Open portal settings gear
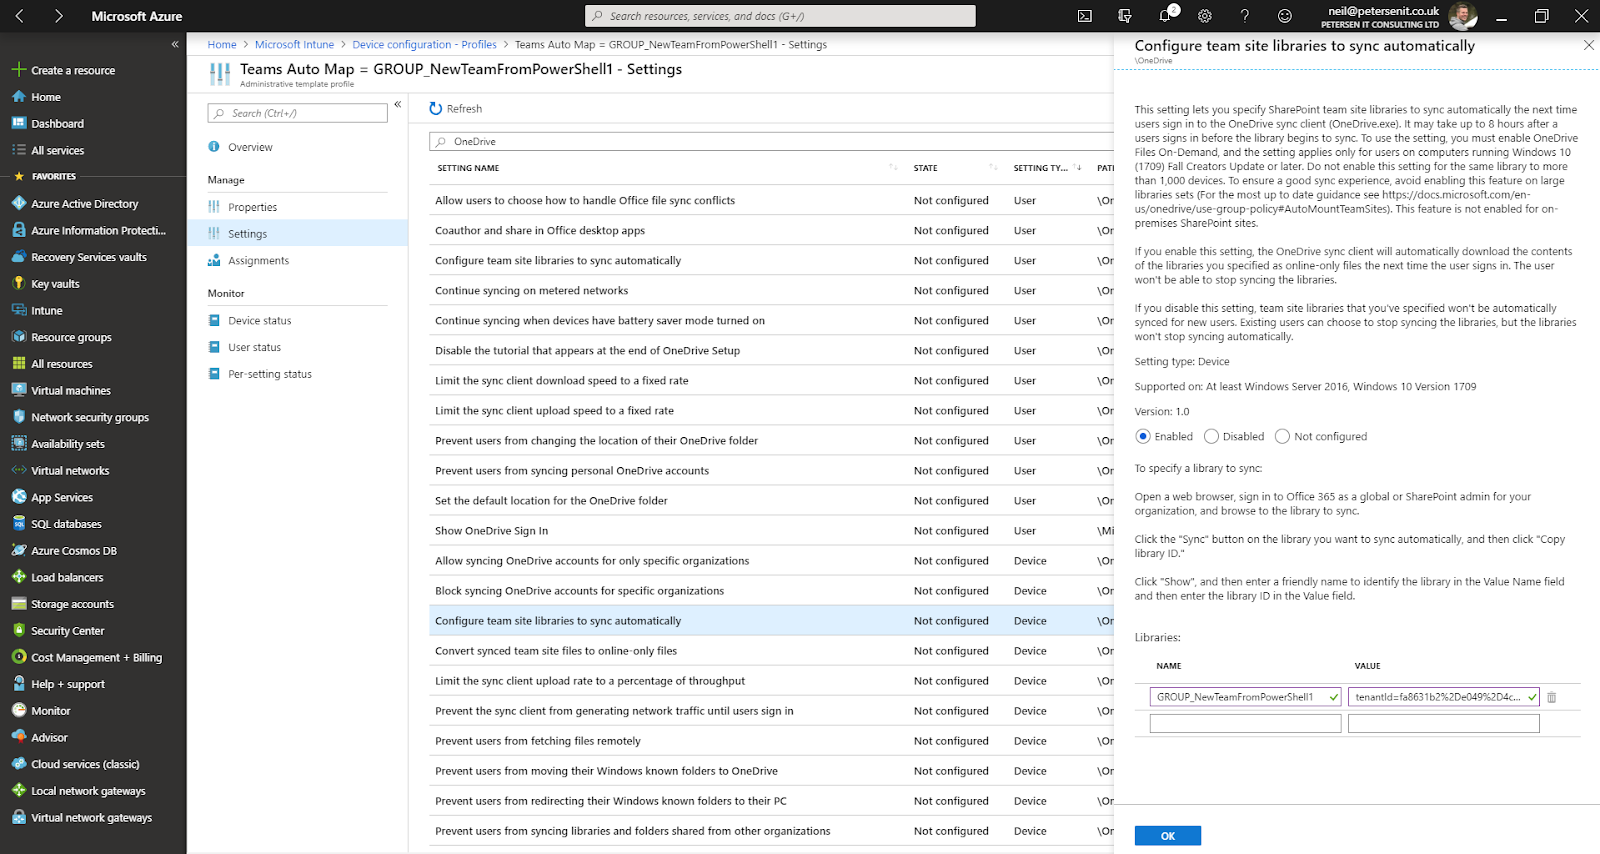Viewport: 1600px width, 854px height. [1205, 16]
